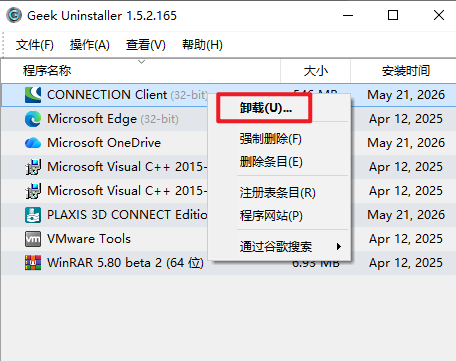
Task: Select 注册表条目(R) context menu entry
Action: (277, 192)
